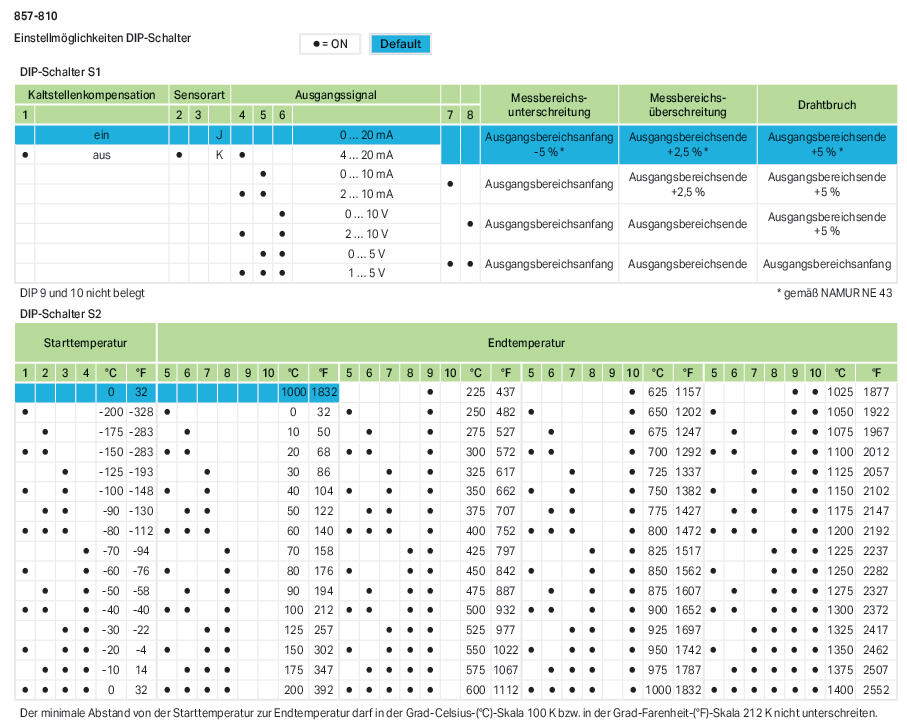907x728 pixels.
Task: Click the Endtemperatur header
Action: coord(526,343)
